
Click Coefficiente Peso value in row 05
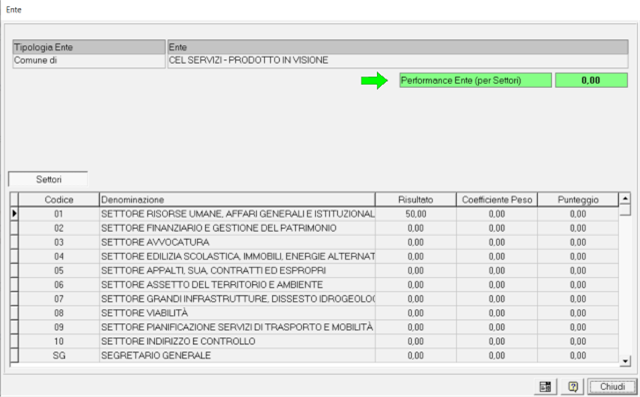pyautogui.click(x=497, y=271)
